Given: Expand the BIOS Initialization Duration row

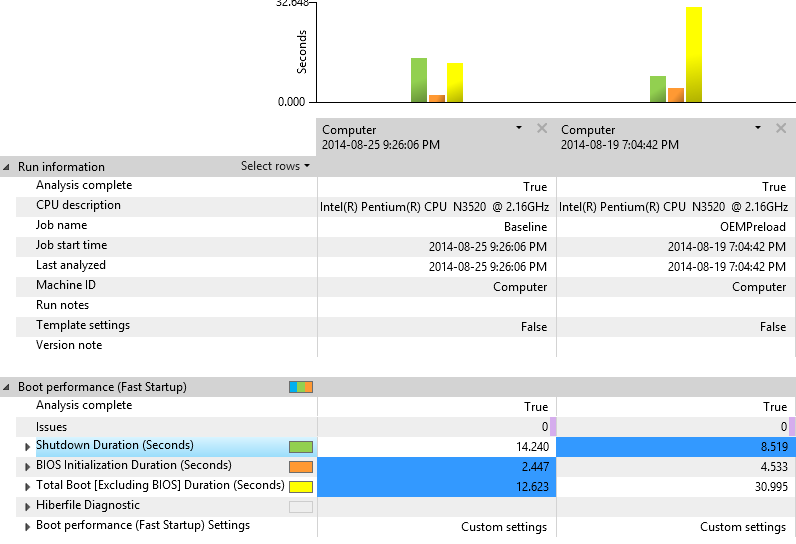Looking at the screenshot, I should point(28,466).
